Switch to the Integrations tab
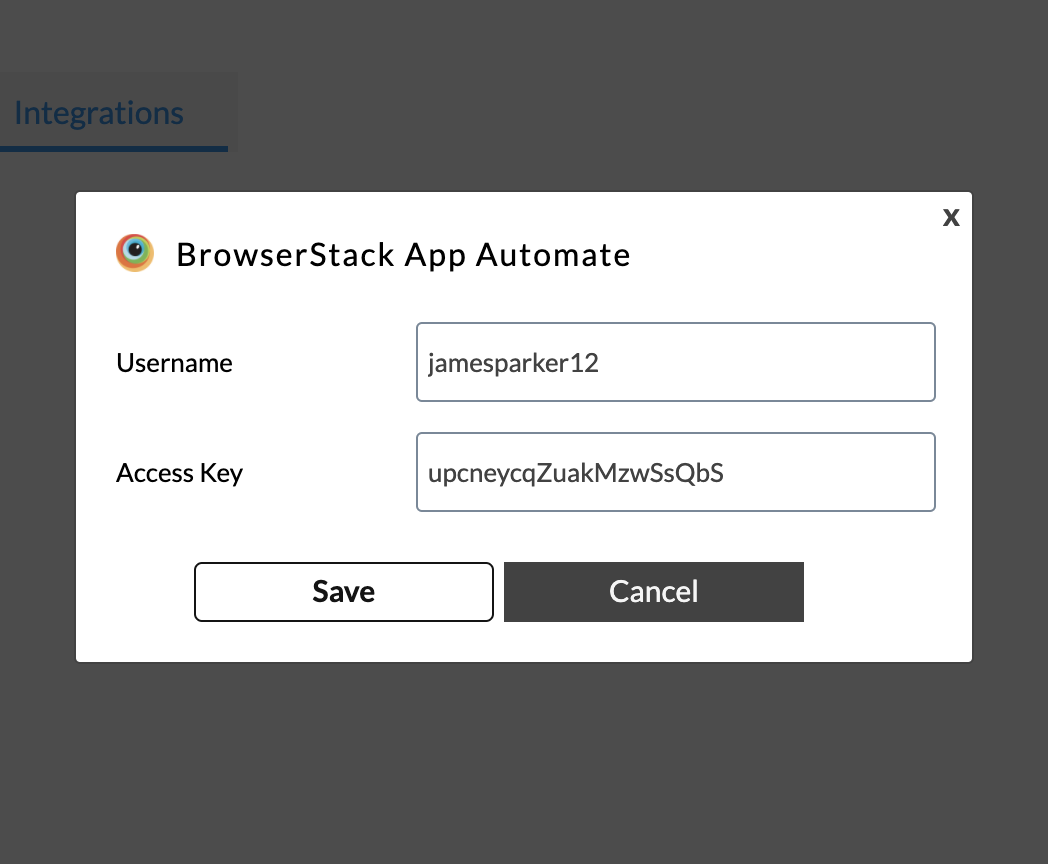Viewport: 1048px width, 864px height. click(99, 113)
